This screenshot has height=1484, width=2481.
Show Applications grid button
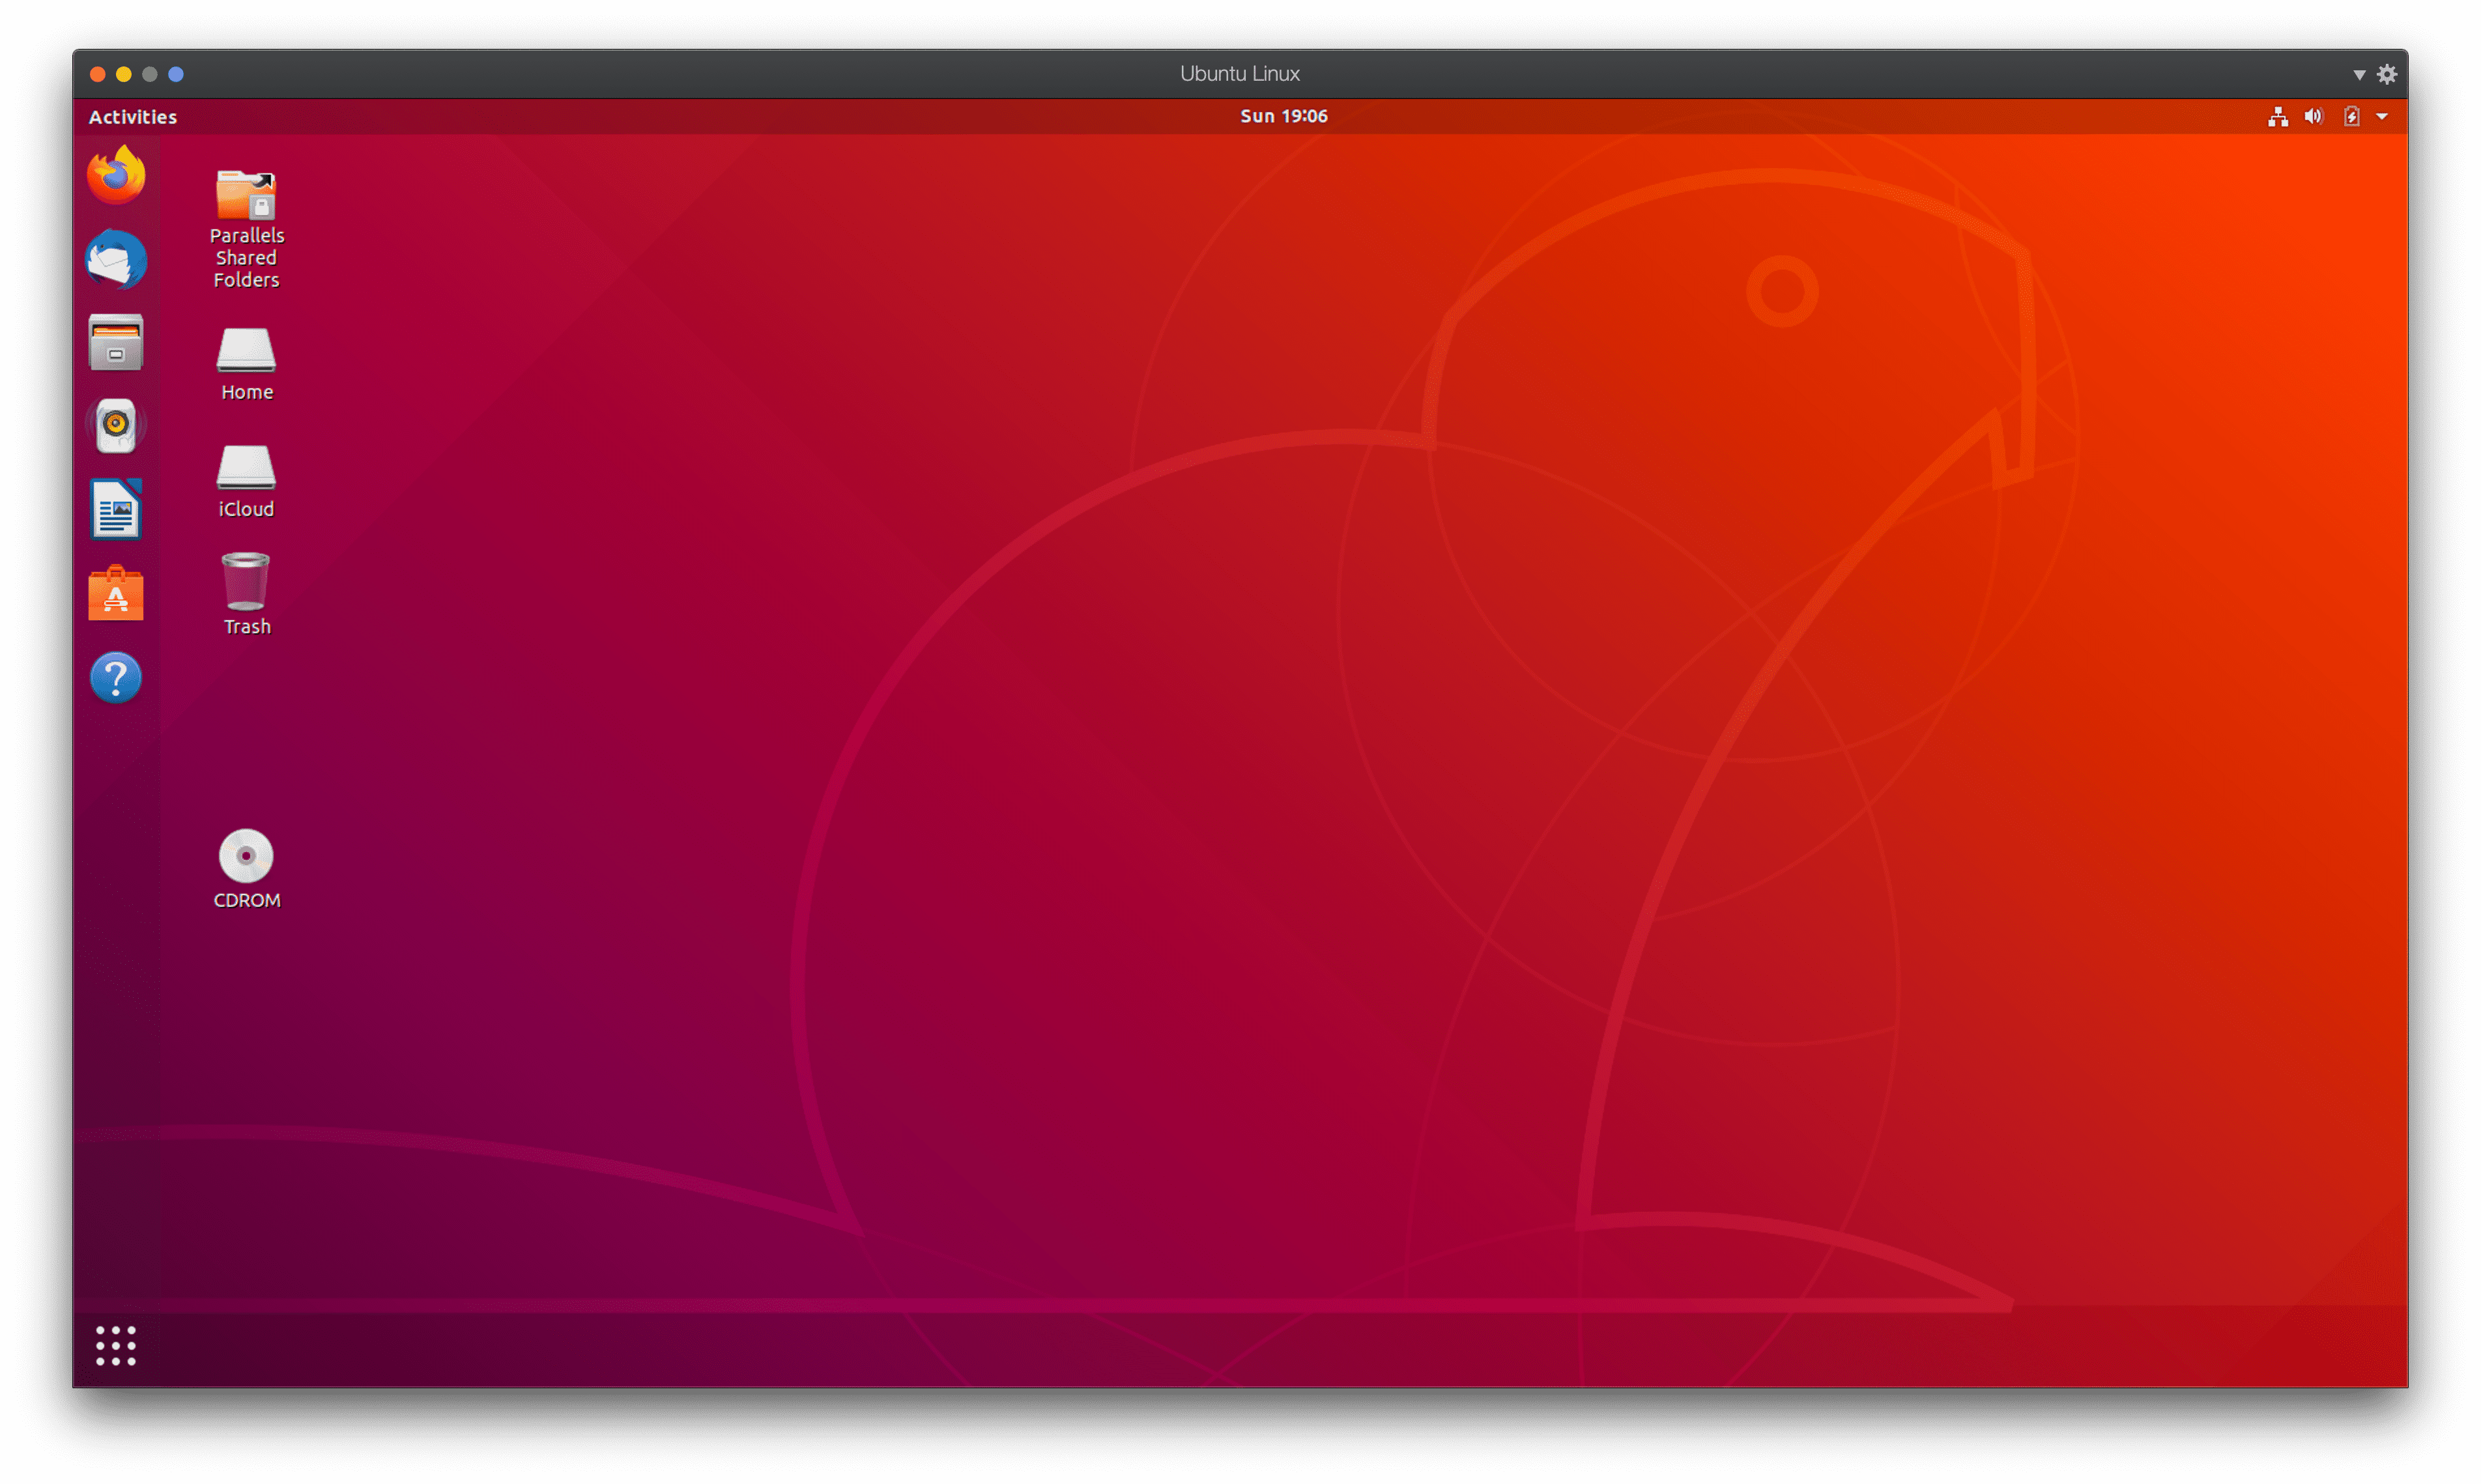(x=116, y=1346)
